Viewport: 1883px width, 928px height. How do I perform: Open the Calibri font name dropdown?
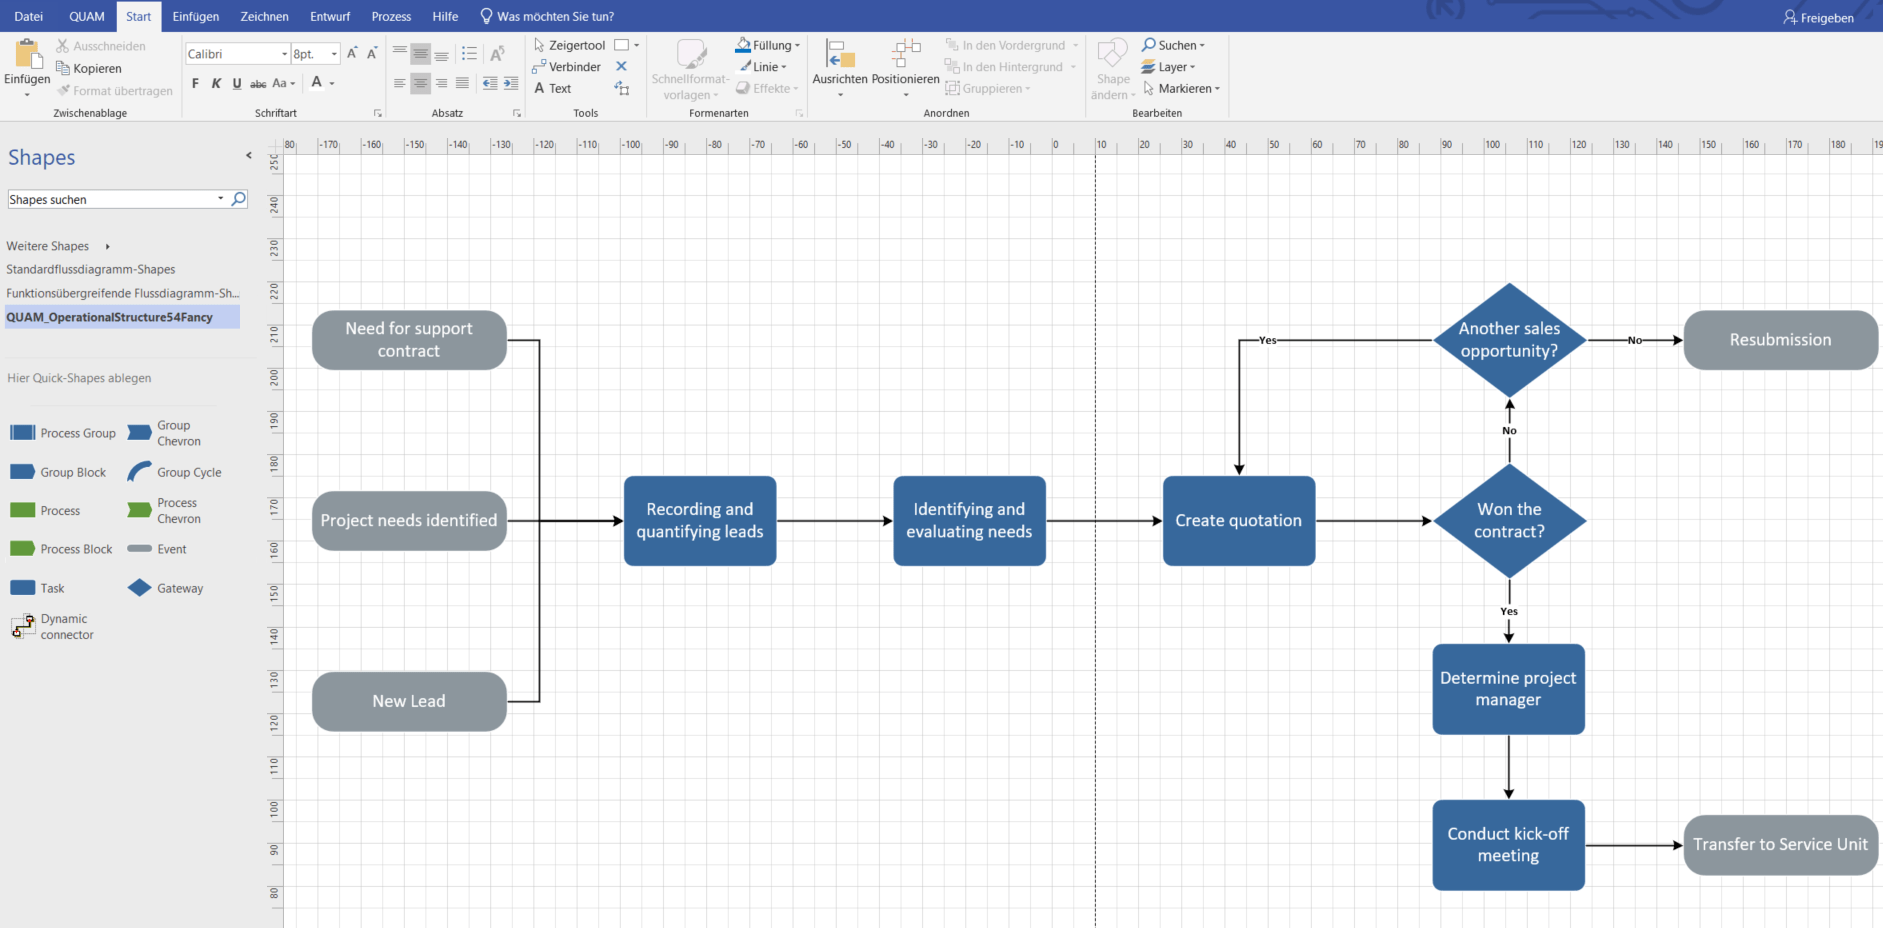point(284,54)
